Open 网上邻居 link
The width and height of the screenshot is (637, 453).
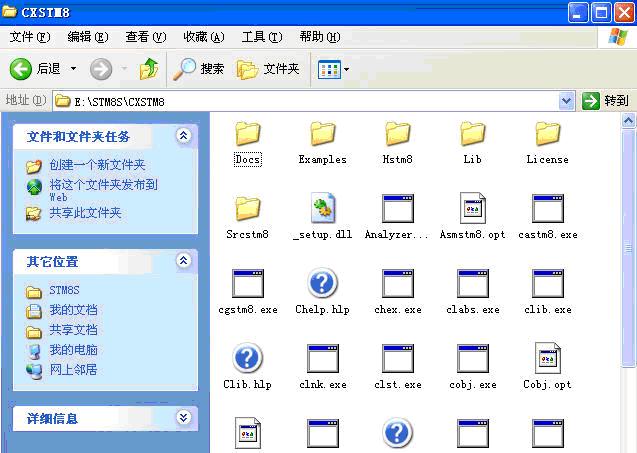coord(74,370)
